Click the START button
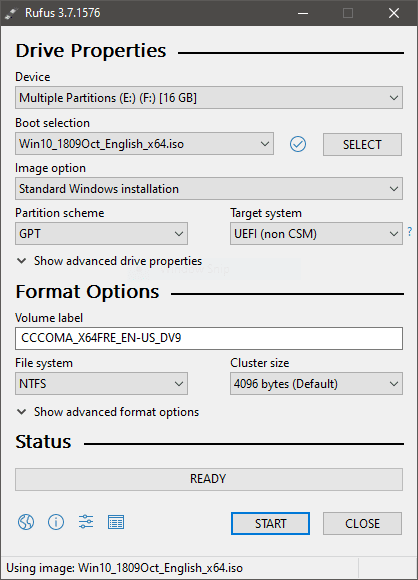The height and width of the screenshot is (580, 418). tap(270, 523)
